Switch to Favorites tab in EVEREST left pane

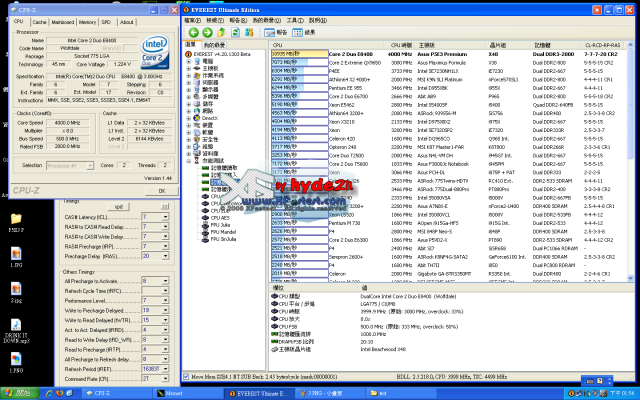point(215,45)
